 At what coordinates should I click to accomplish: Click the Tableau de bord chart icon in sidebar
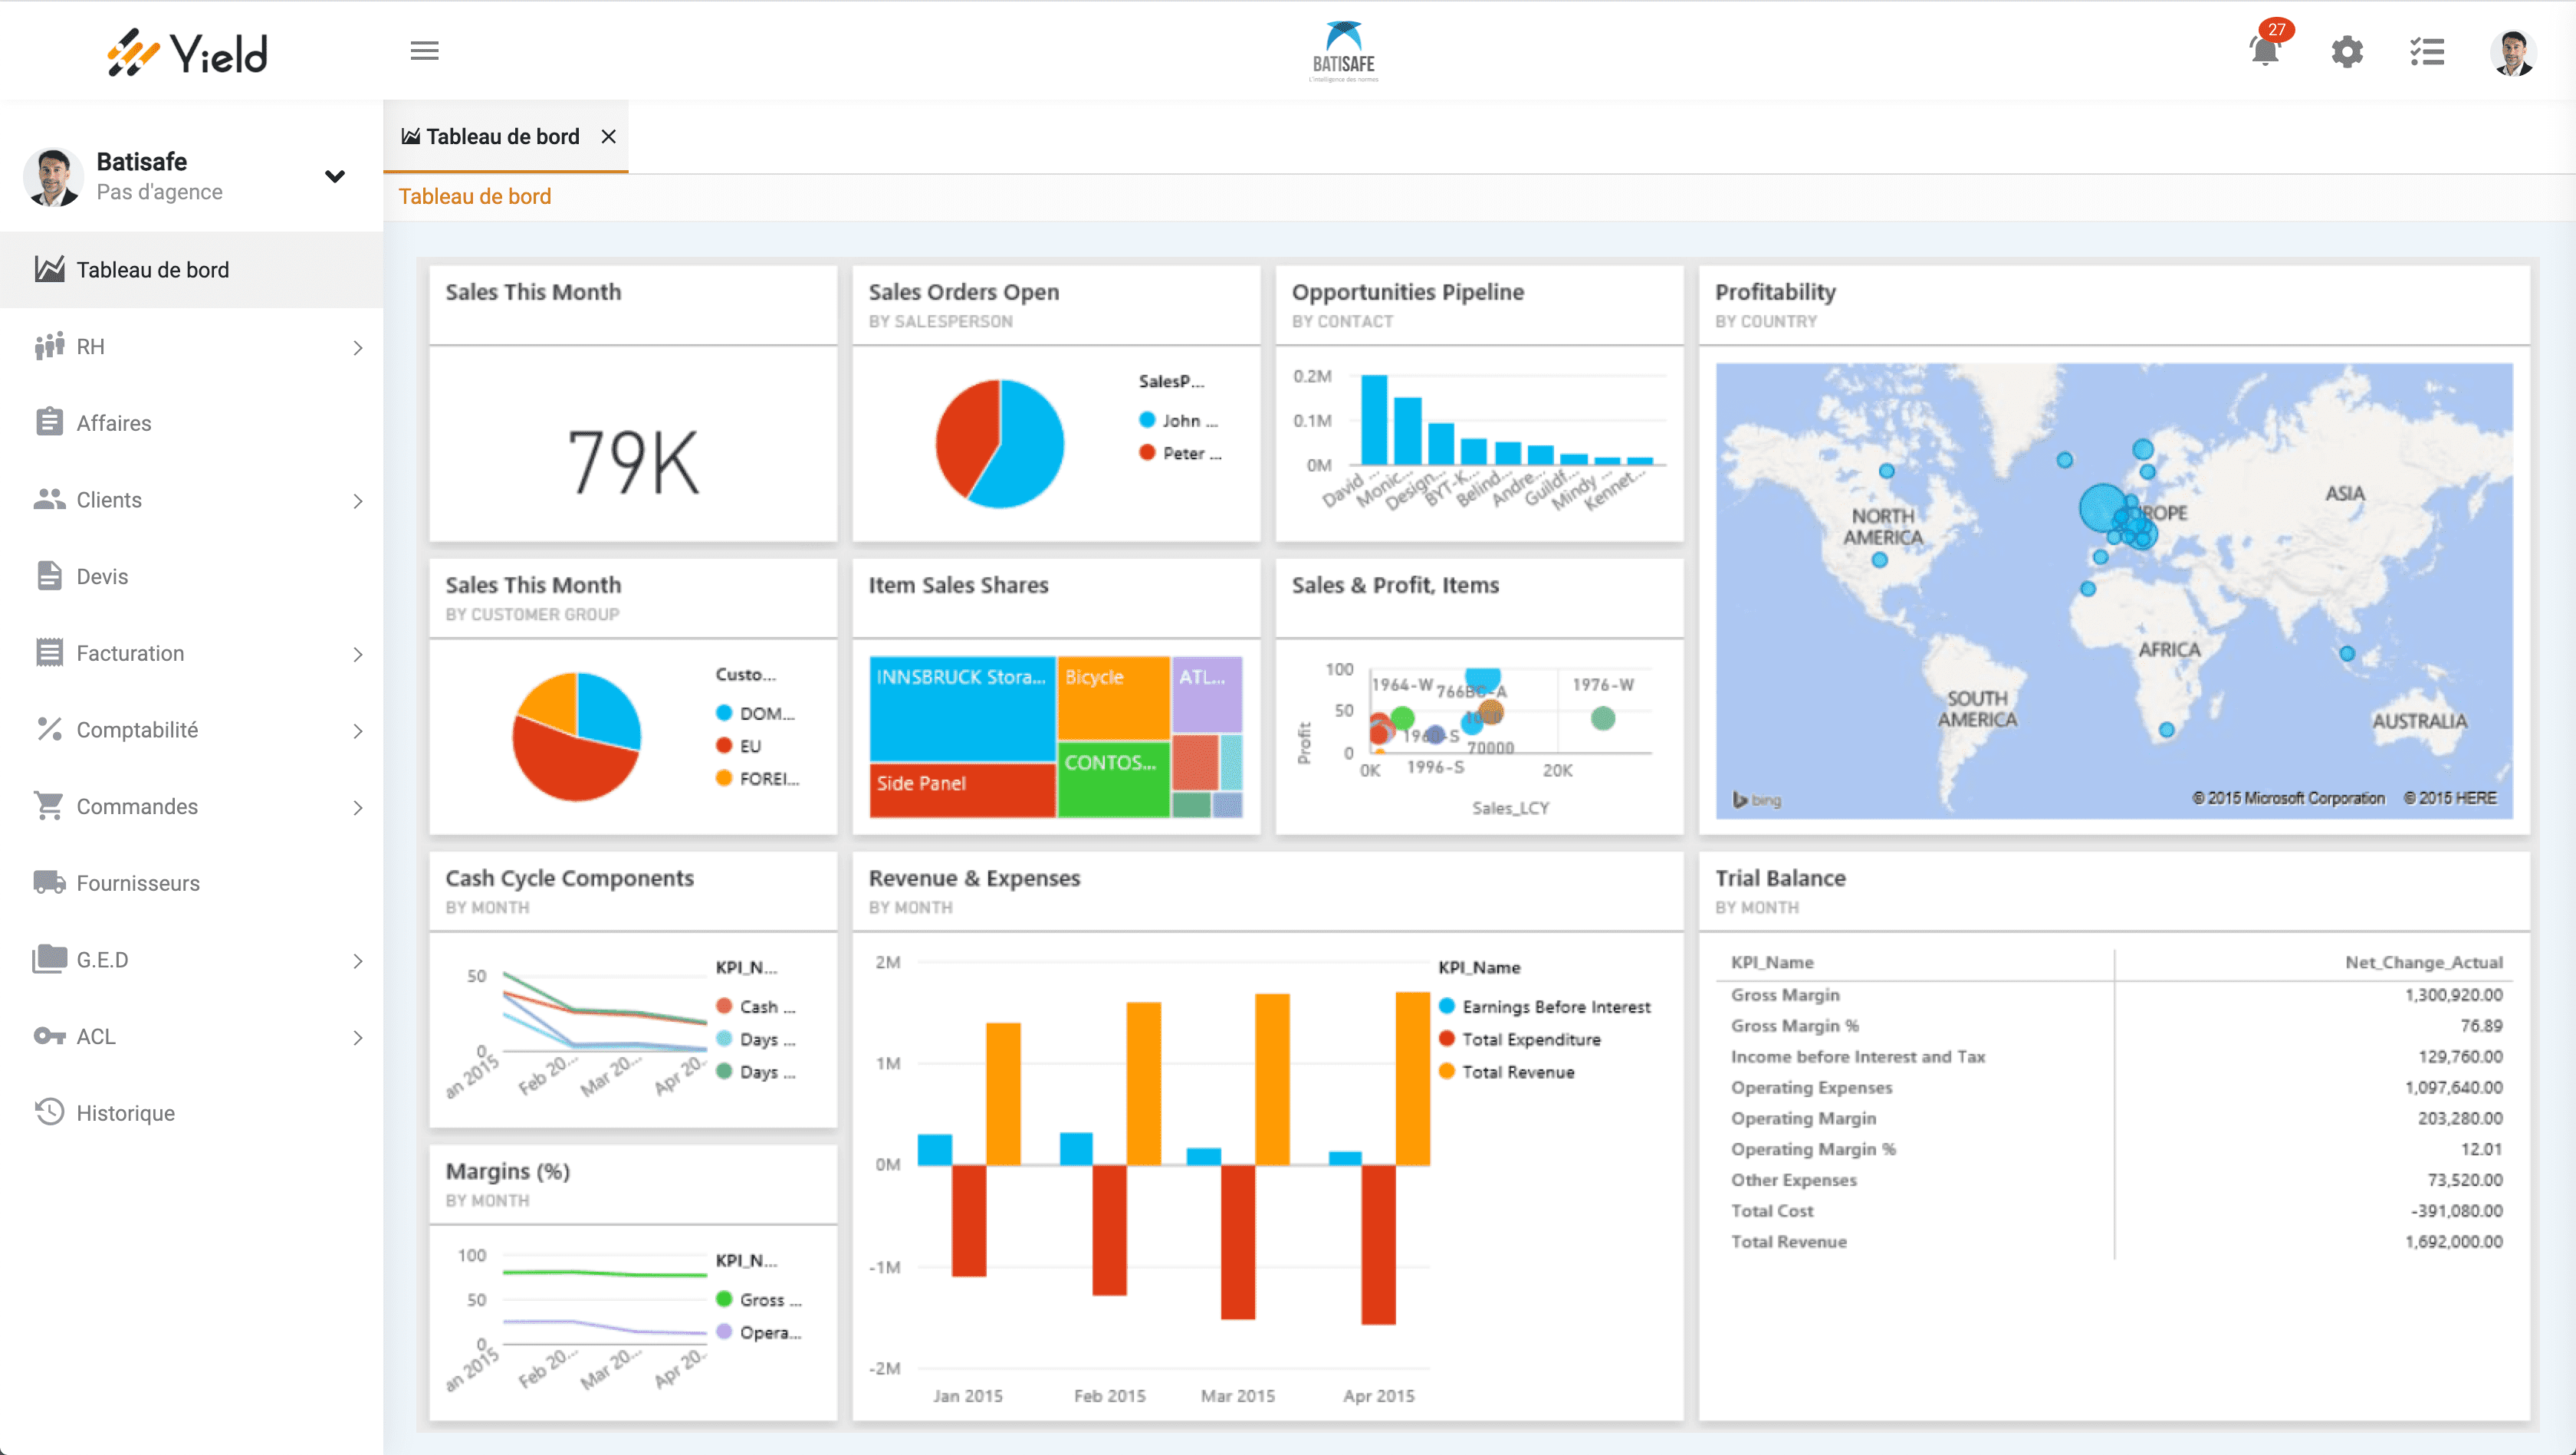[x=49, y=269]
